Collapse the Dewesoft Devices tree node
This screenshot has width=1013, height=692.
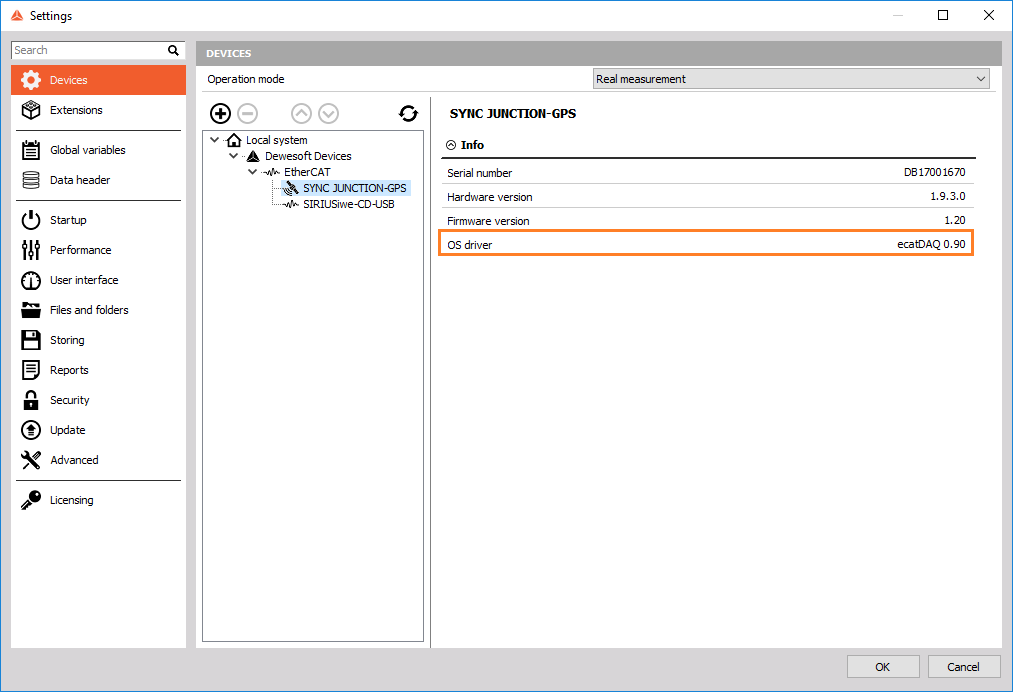(x=234, y=156)
